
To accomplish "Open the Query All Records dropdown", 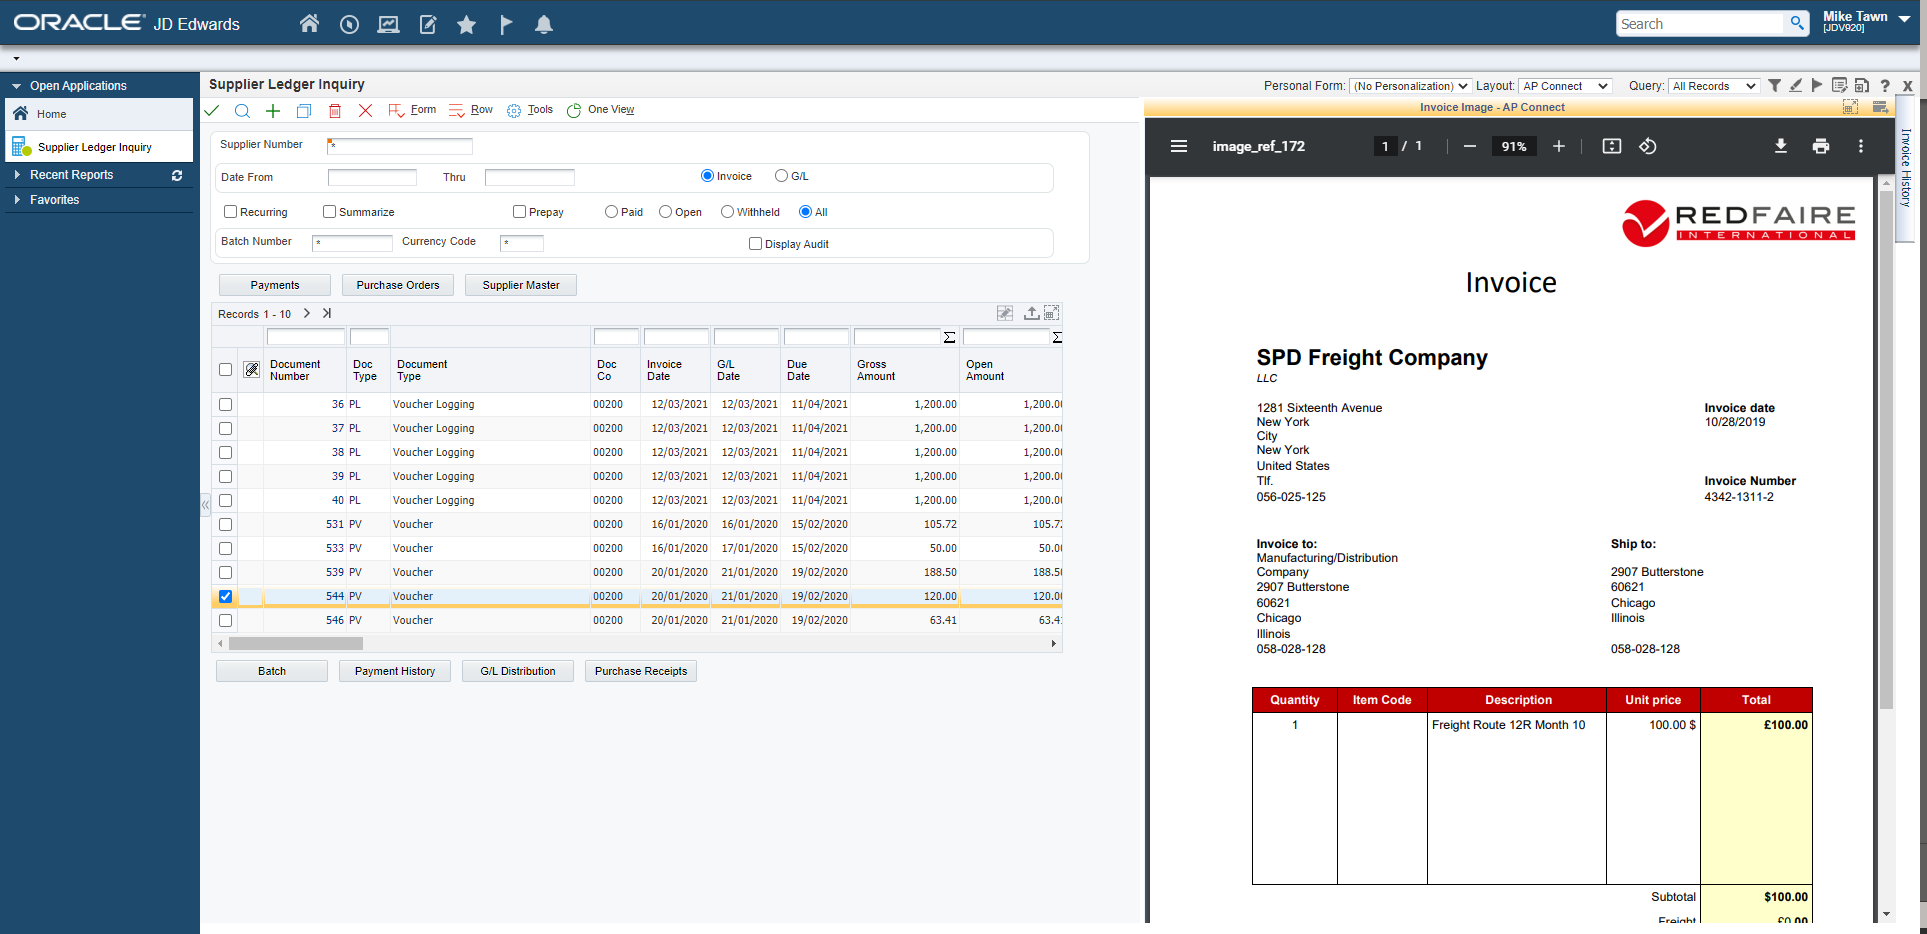I will [x=1714, y=86].
